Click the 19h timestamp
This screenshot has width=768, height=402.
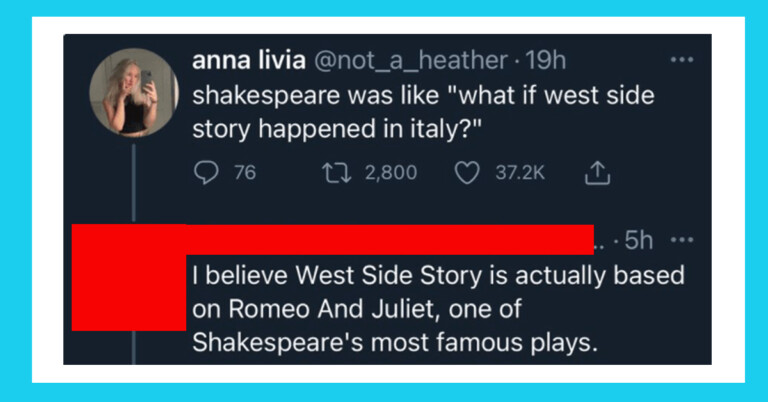(545, 60)
